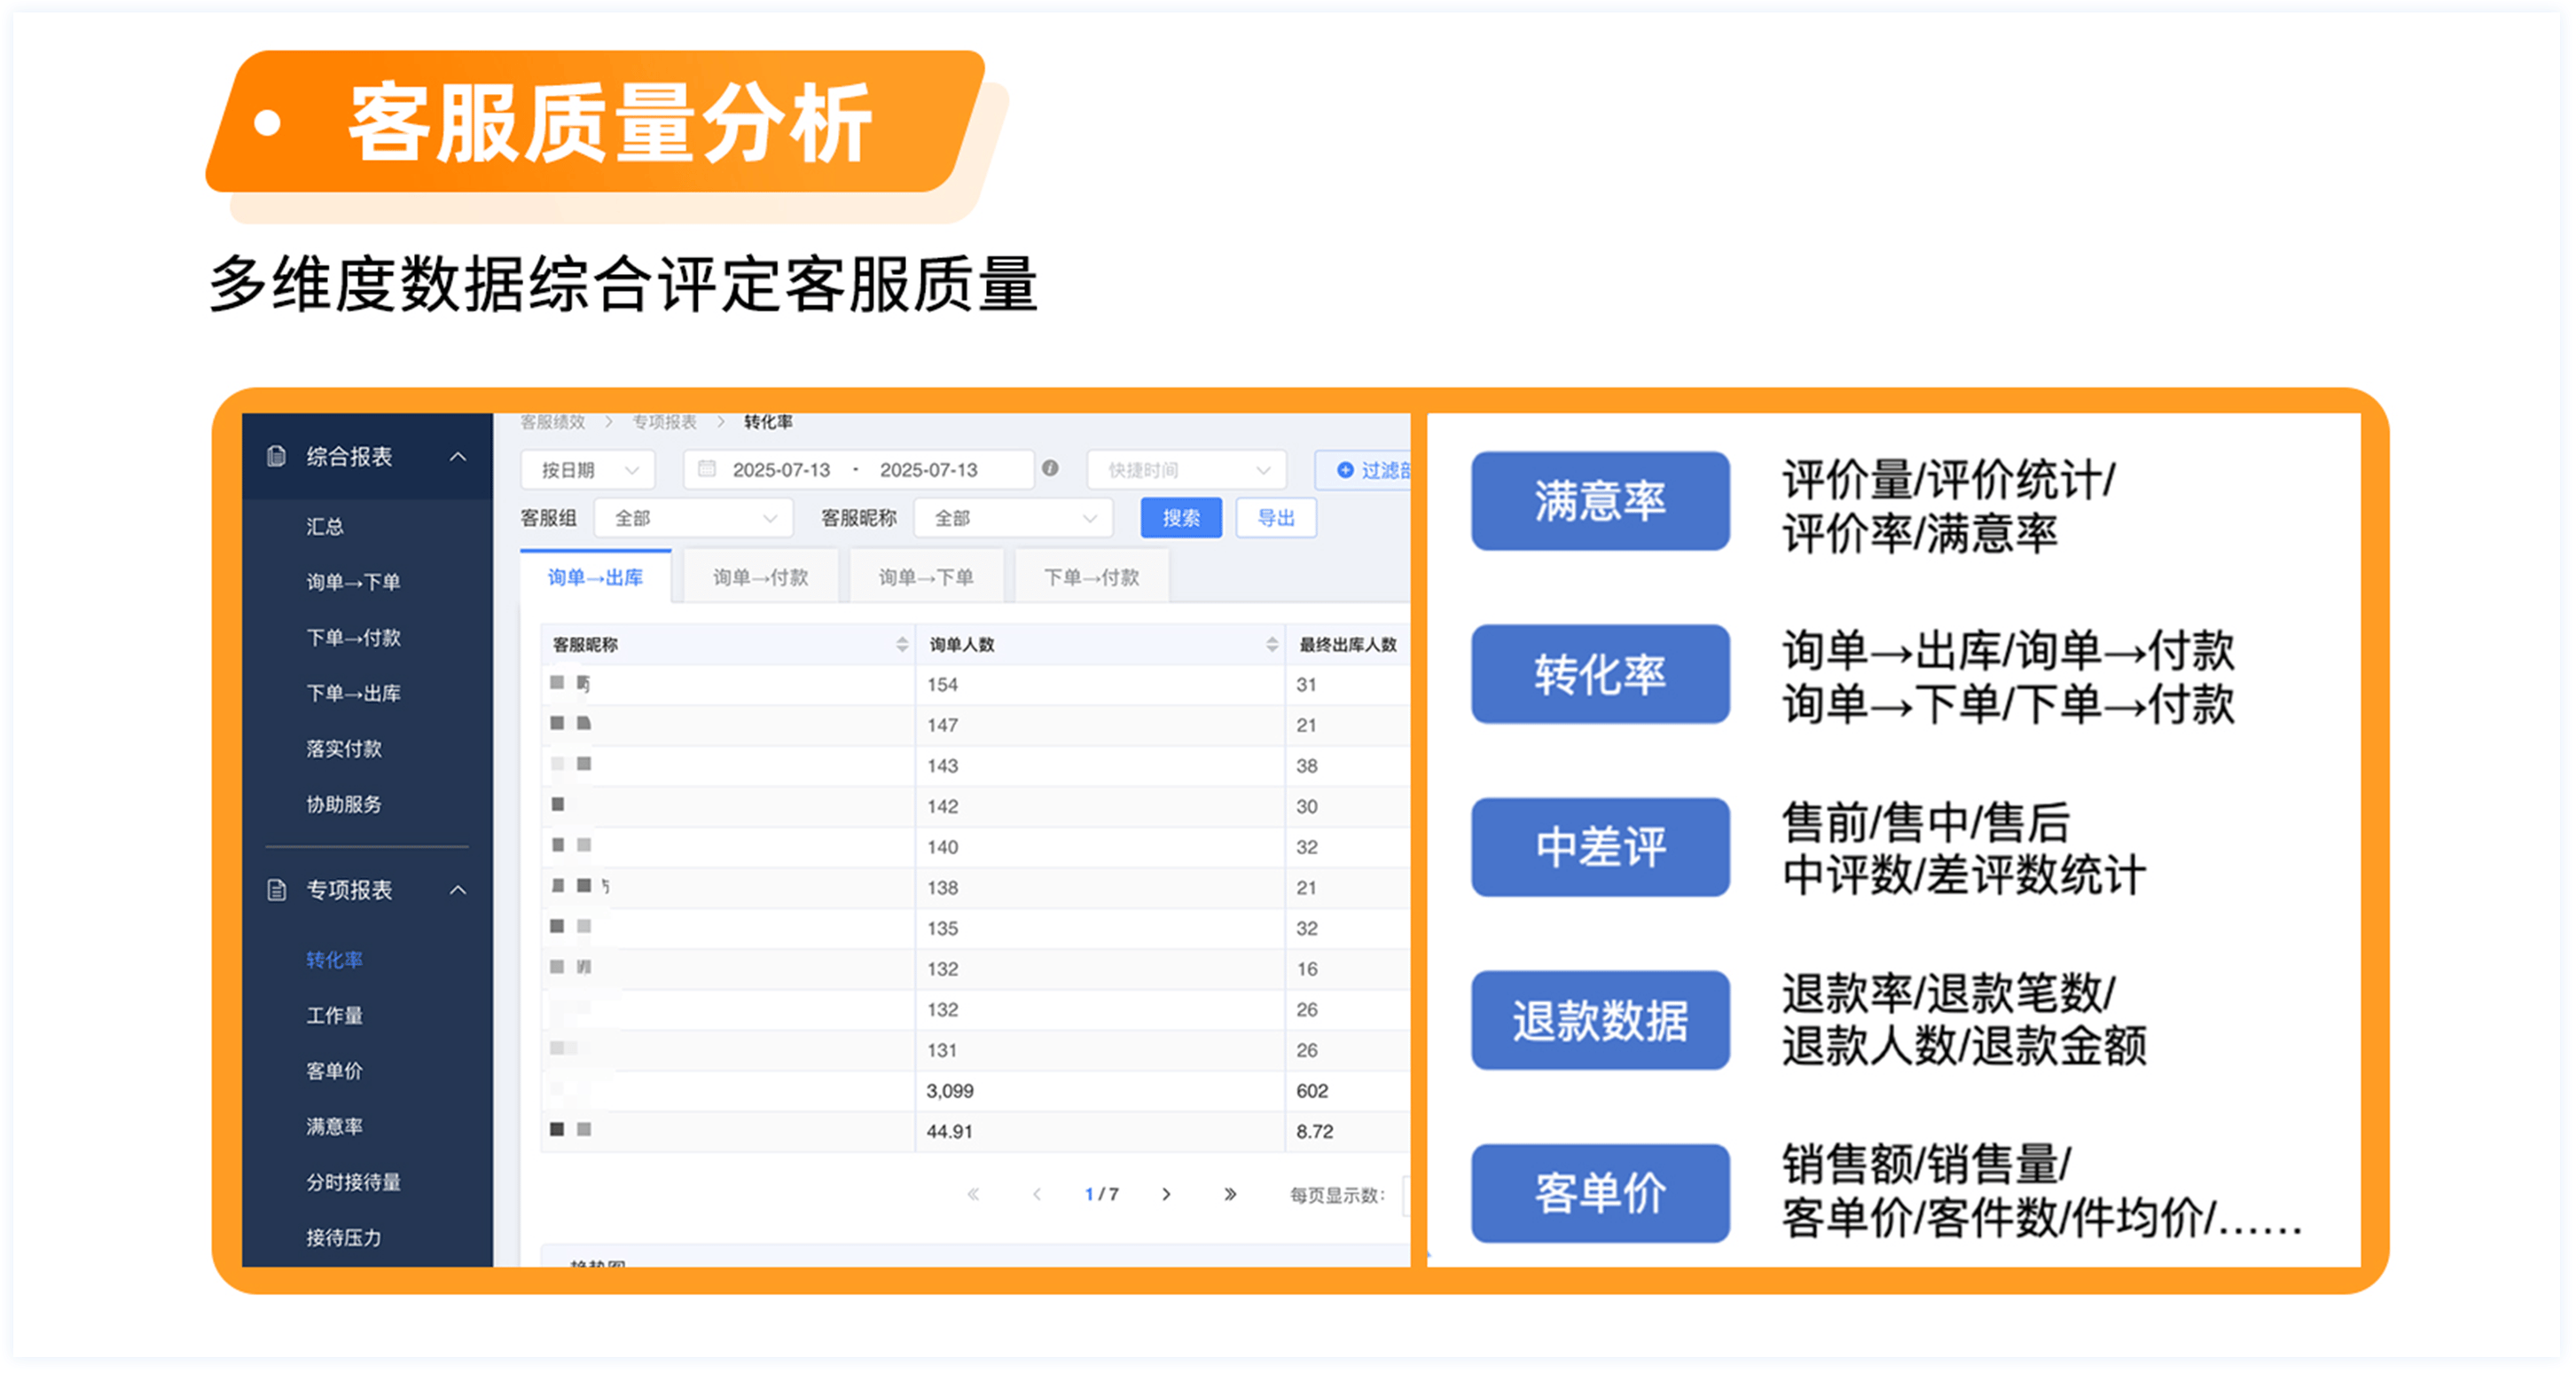Jump to last page double arrow
This screenshot has width=2576, height=1373.
(1230, 1194)
